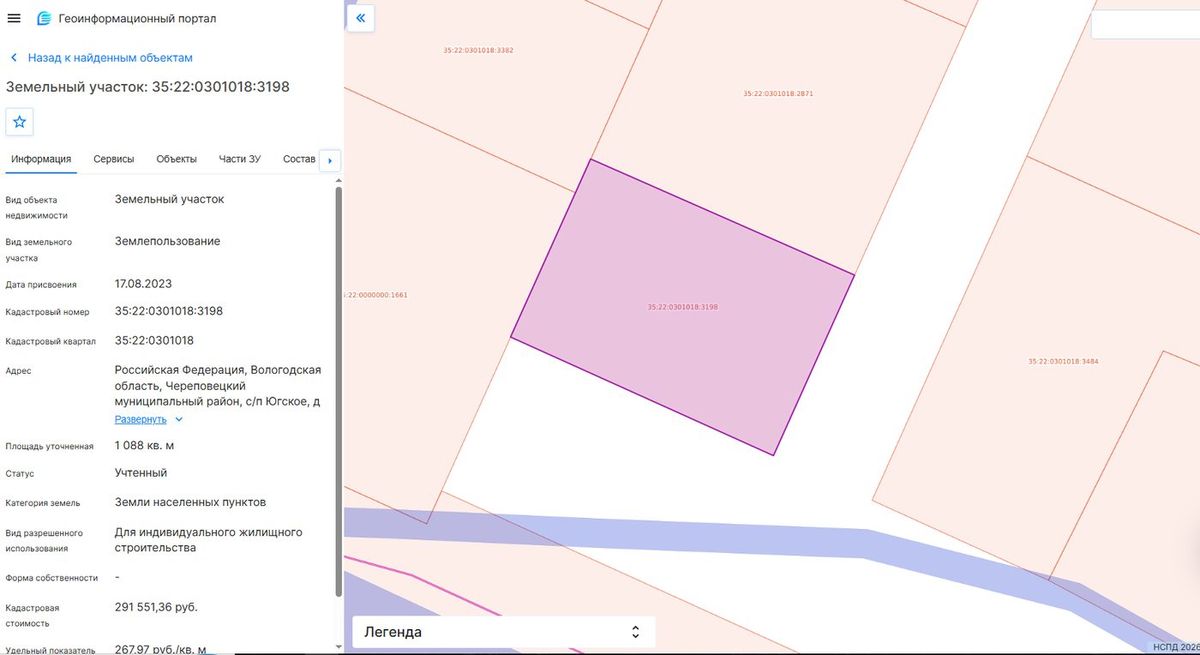Select highlighted parcel 35:22:0301018:3198 on map
This screenshot has height=655, width=1200.
coord(683,307)
